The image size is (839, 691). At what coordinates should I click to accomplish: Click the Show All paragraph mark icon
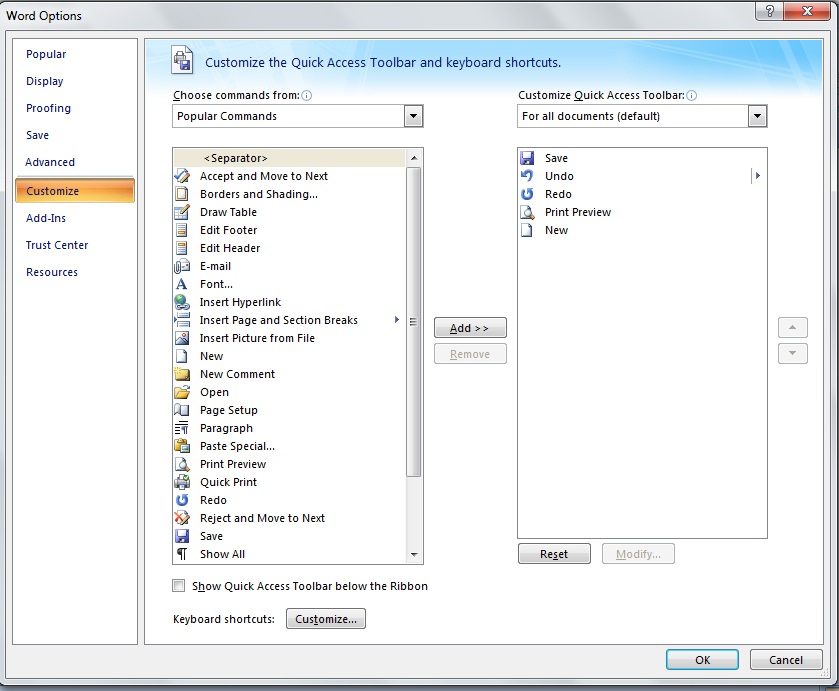[x=182, y=554]
